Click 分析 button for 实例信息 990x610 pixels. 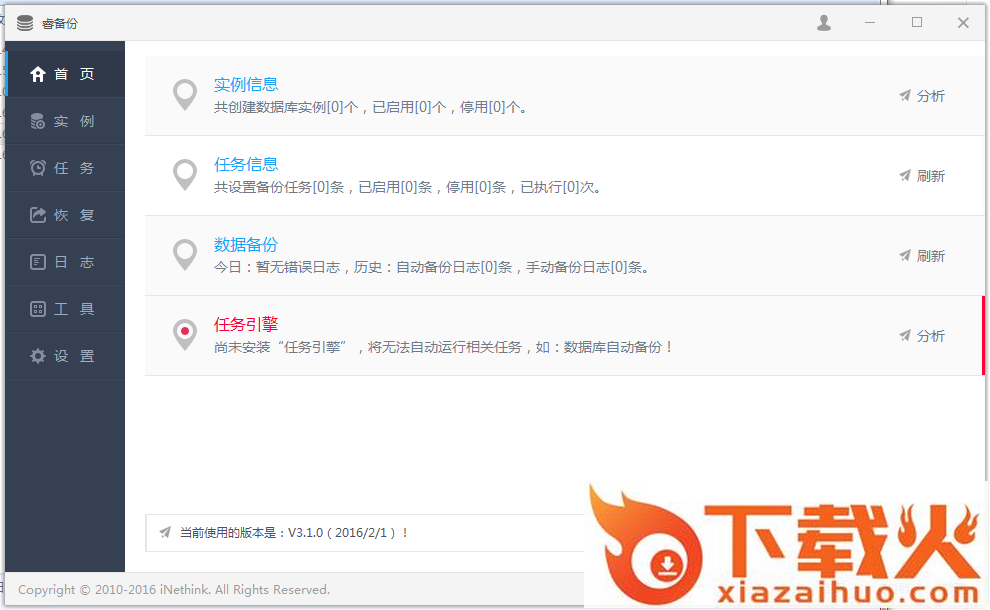(922, 96)
